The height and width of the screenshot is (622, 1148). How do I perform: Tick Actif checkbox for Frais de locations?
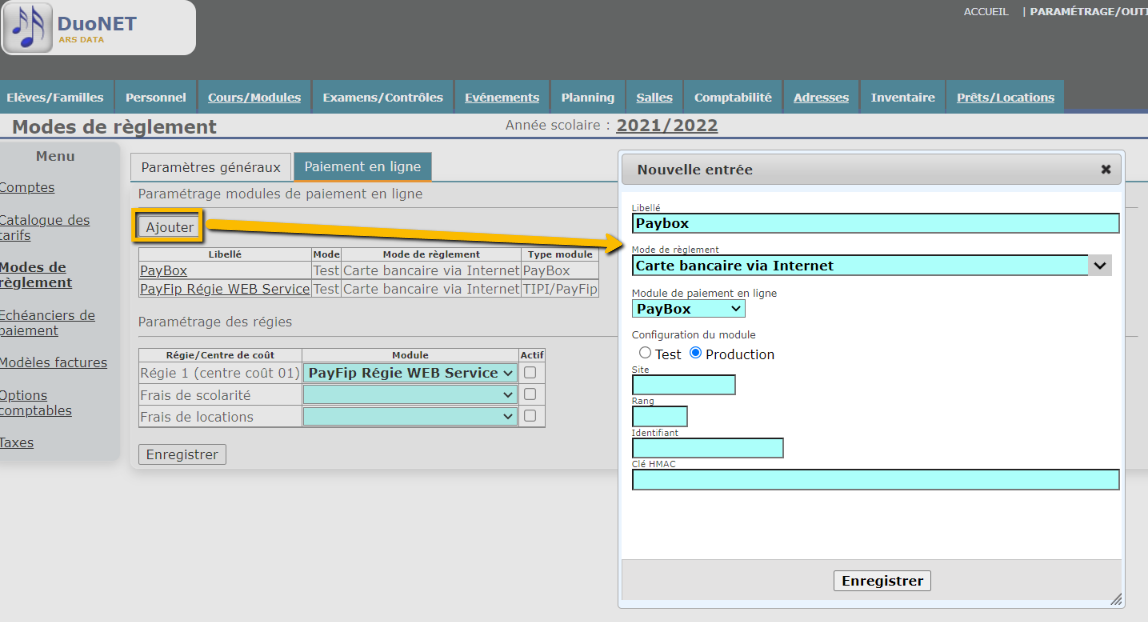pyautogui.click(x=530, y=416)
